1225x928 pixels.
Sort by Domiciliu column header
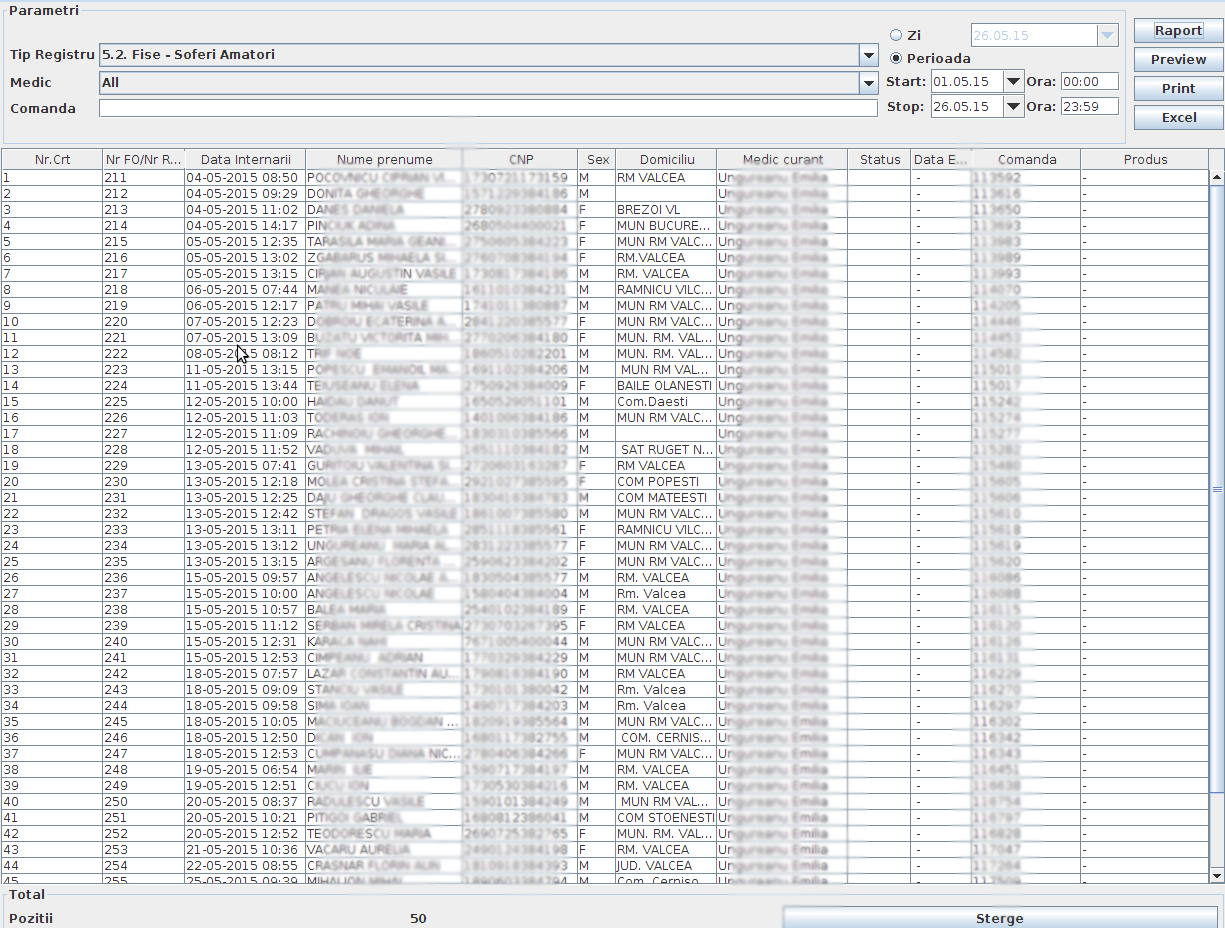666,159
